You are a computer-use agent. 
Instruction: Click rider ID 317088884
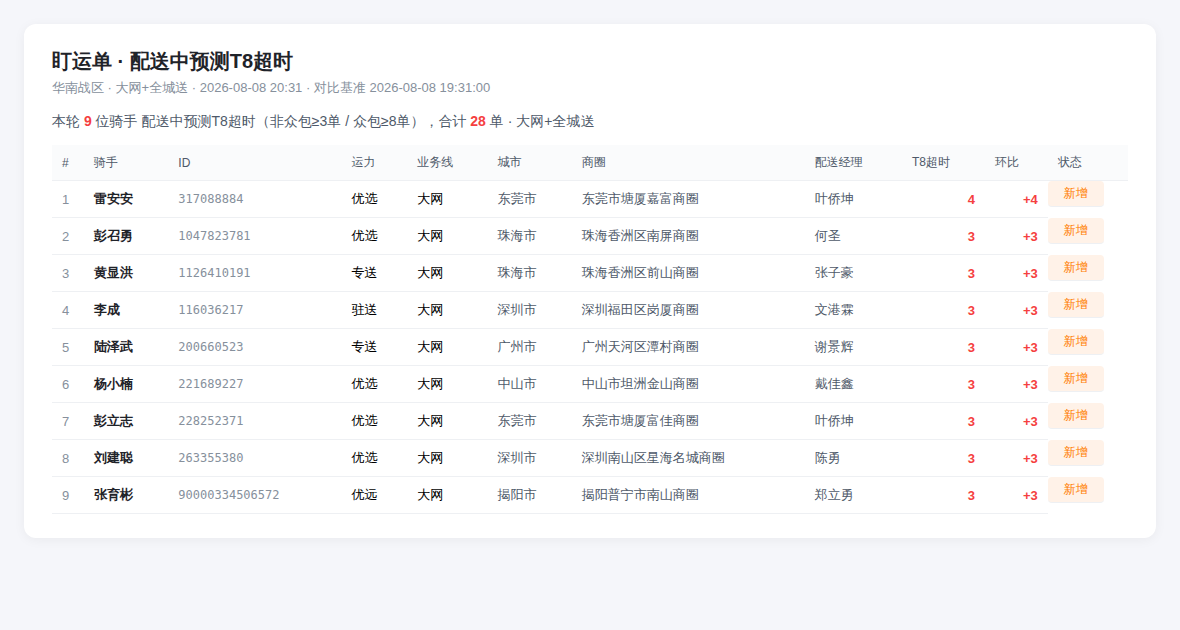click(x=211, y=199)
